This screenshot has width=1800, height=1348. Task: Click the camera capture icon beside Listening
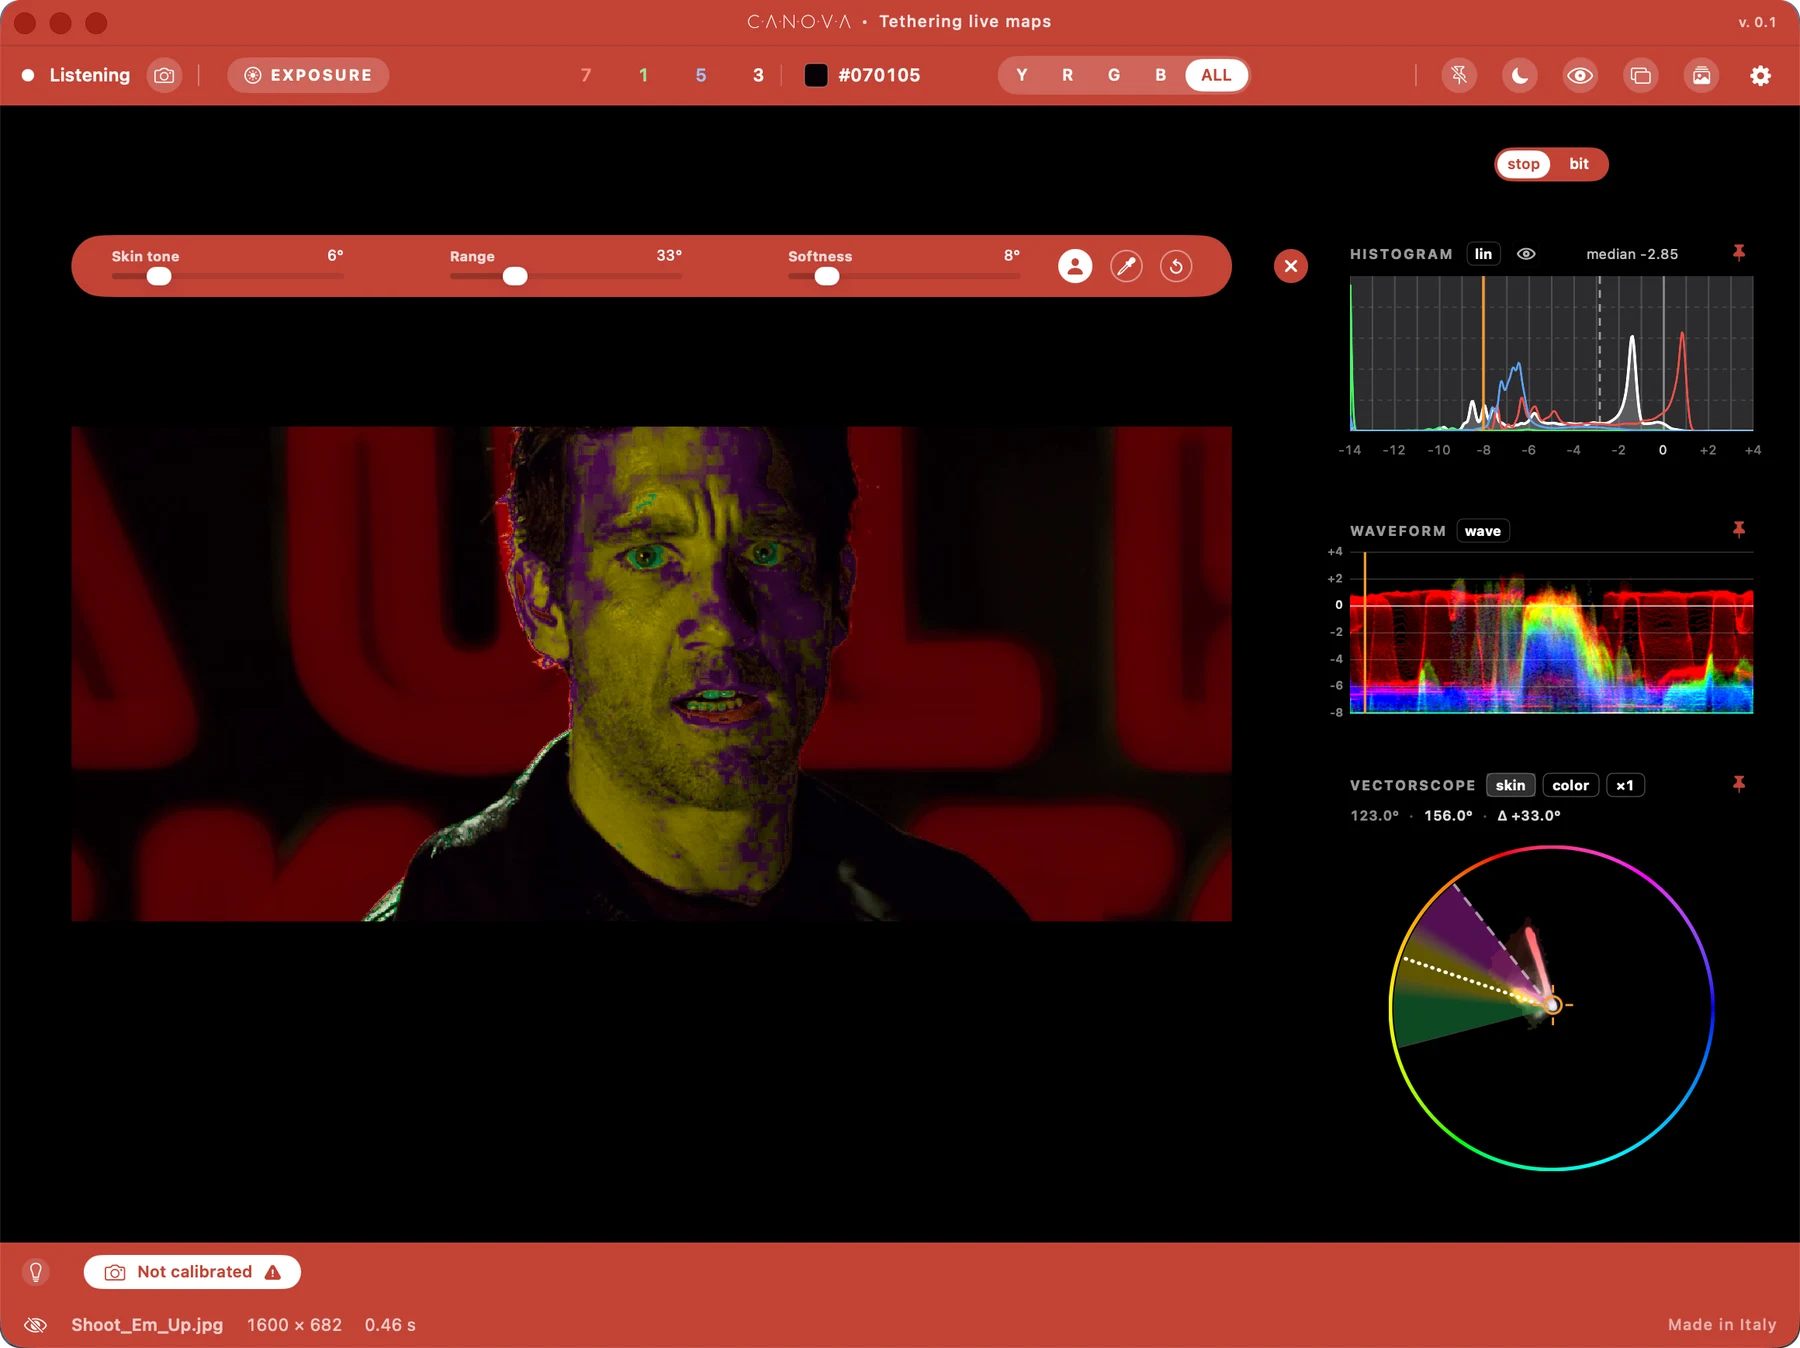coord(164,75)
